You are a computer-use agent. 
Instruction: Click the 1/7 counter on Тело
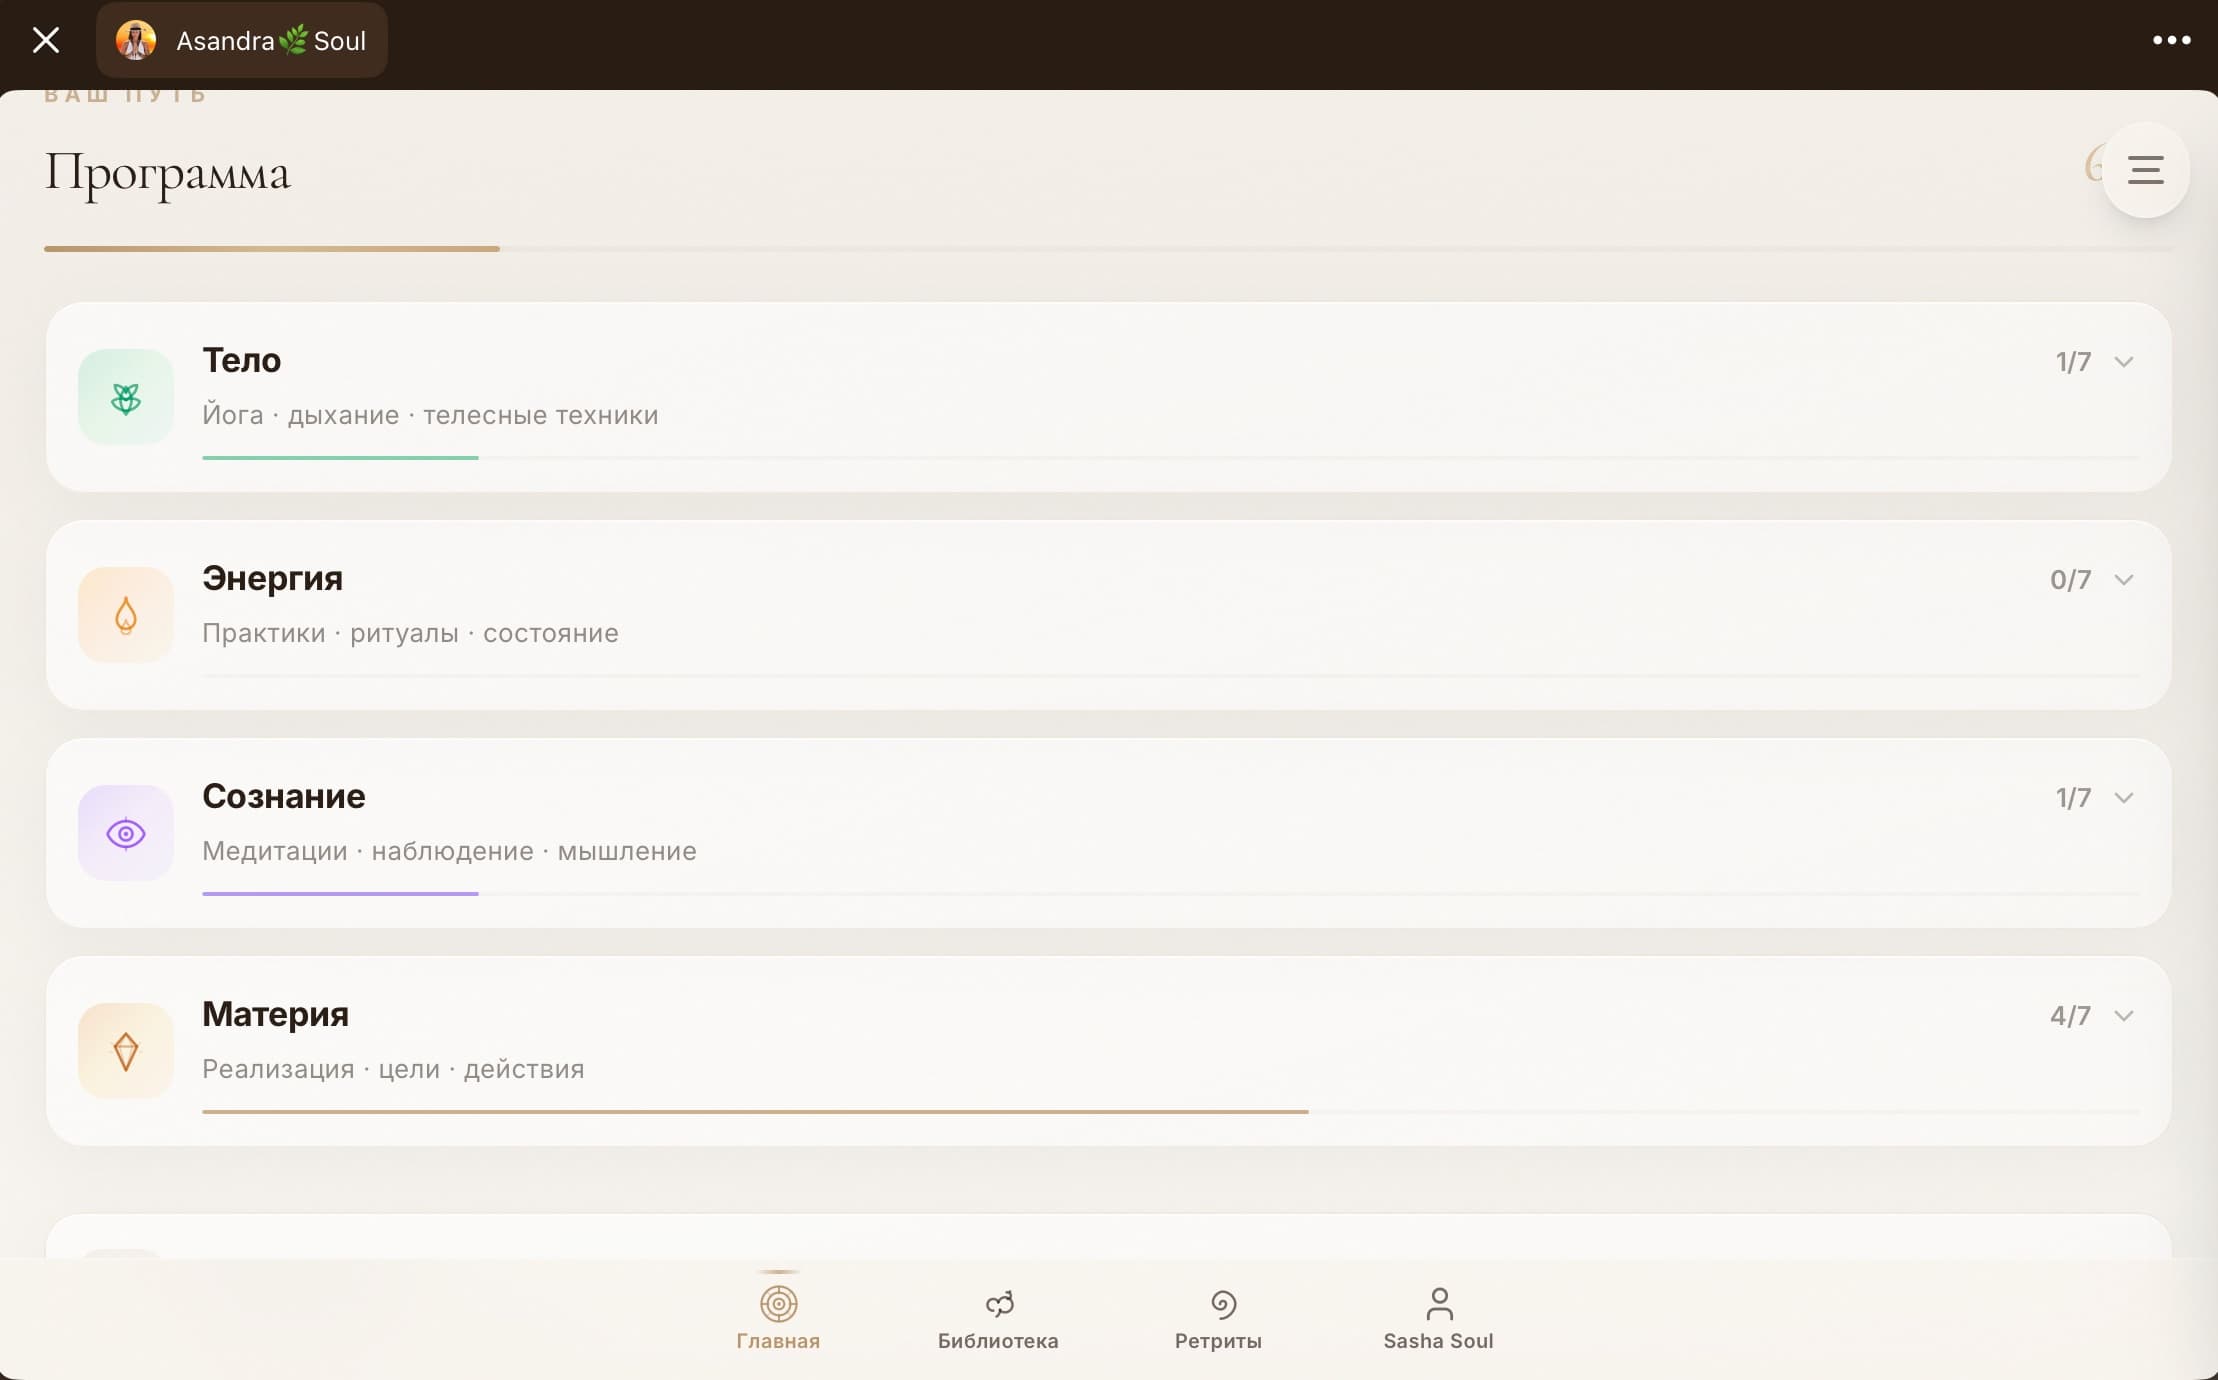[x=2073, y=362]
